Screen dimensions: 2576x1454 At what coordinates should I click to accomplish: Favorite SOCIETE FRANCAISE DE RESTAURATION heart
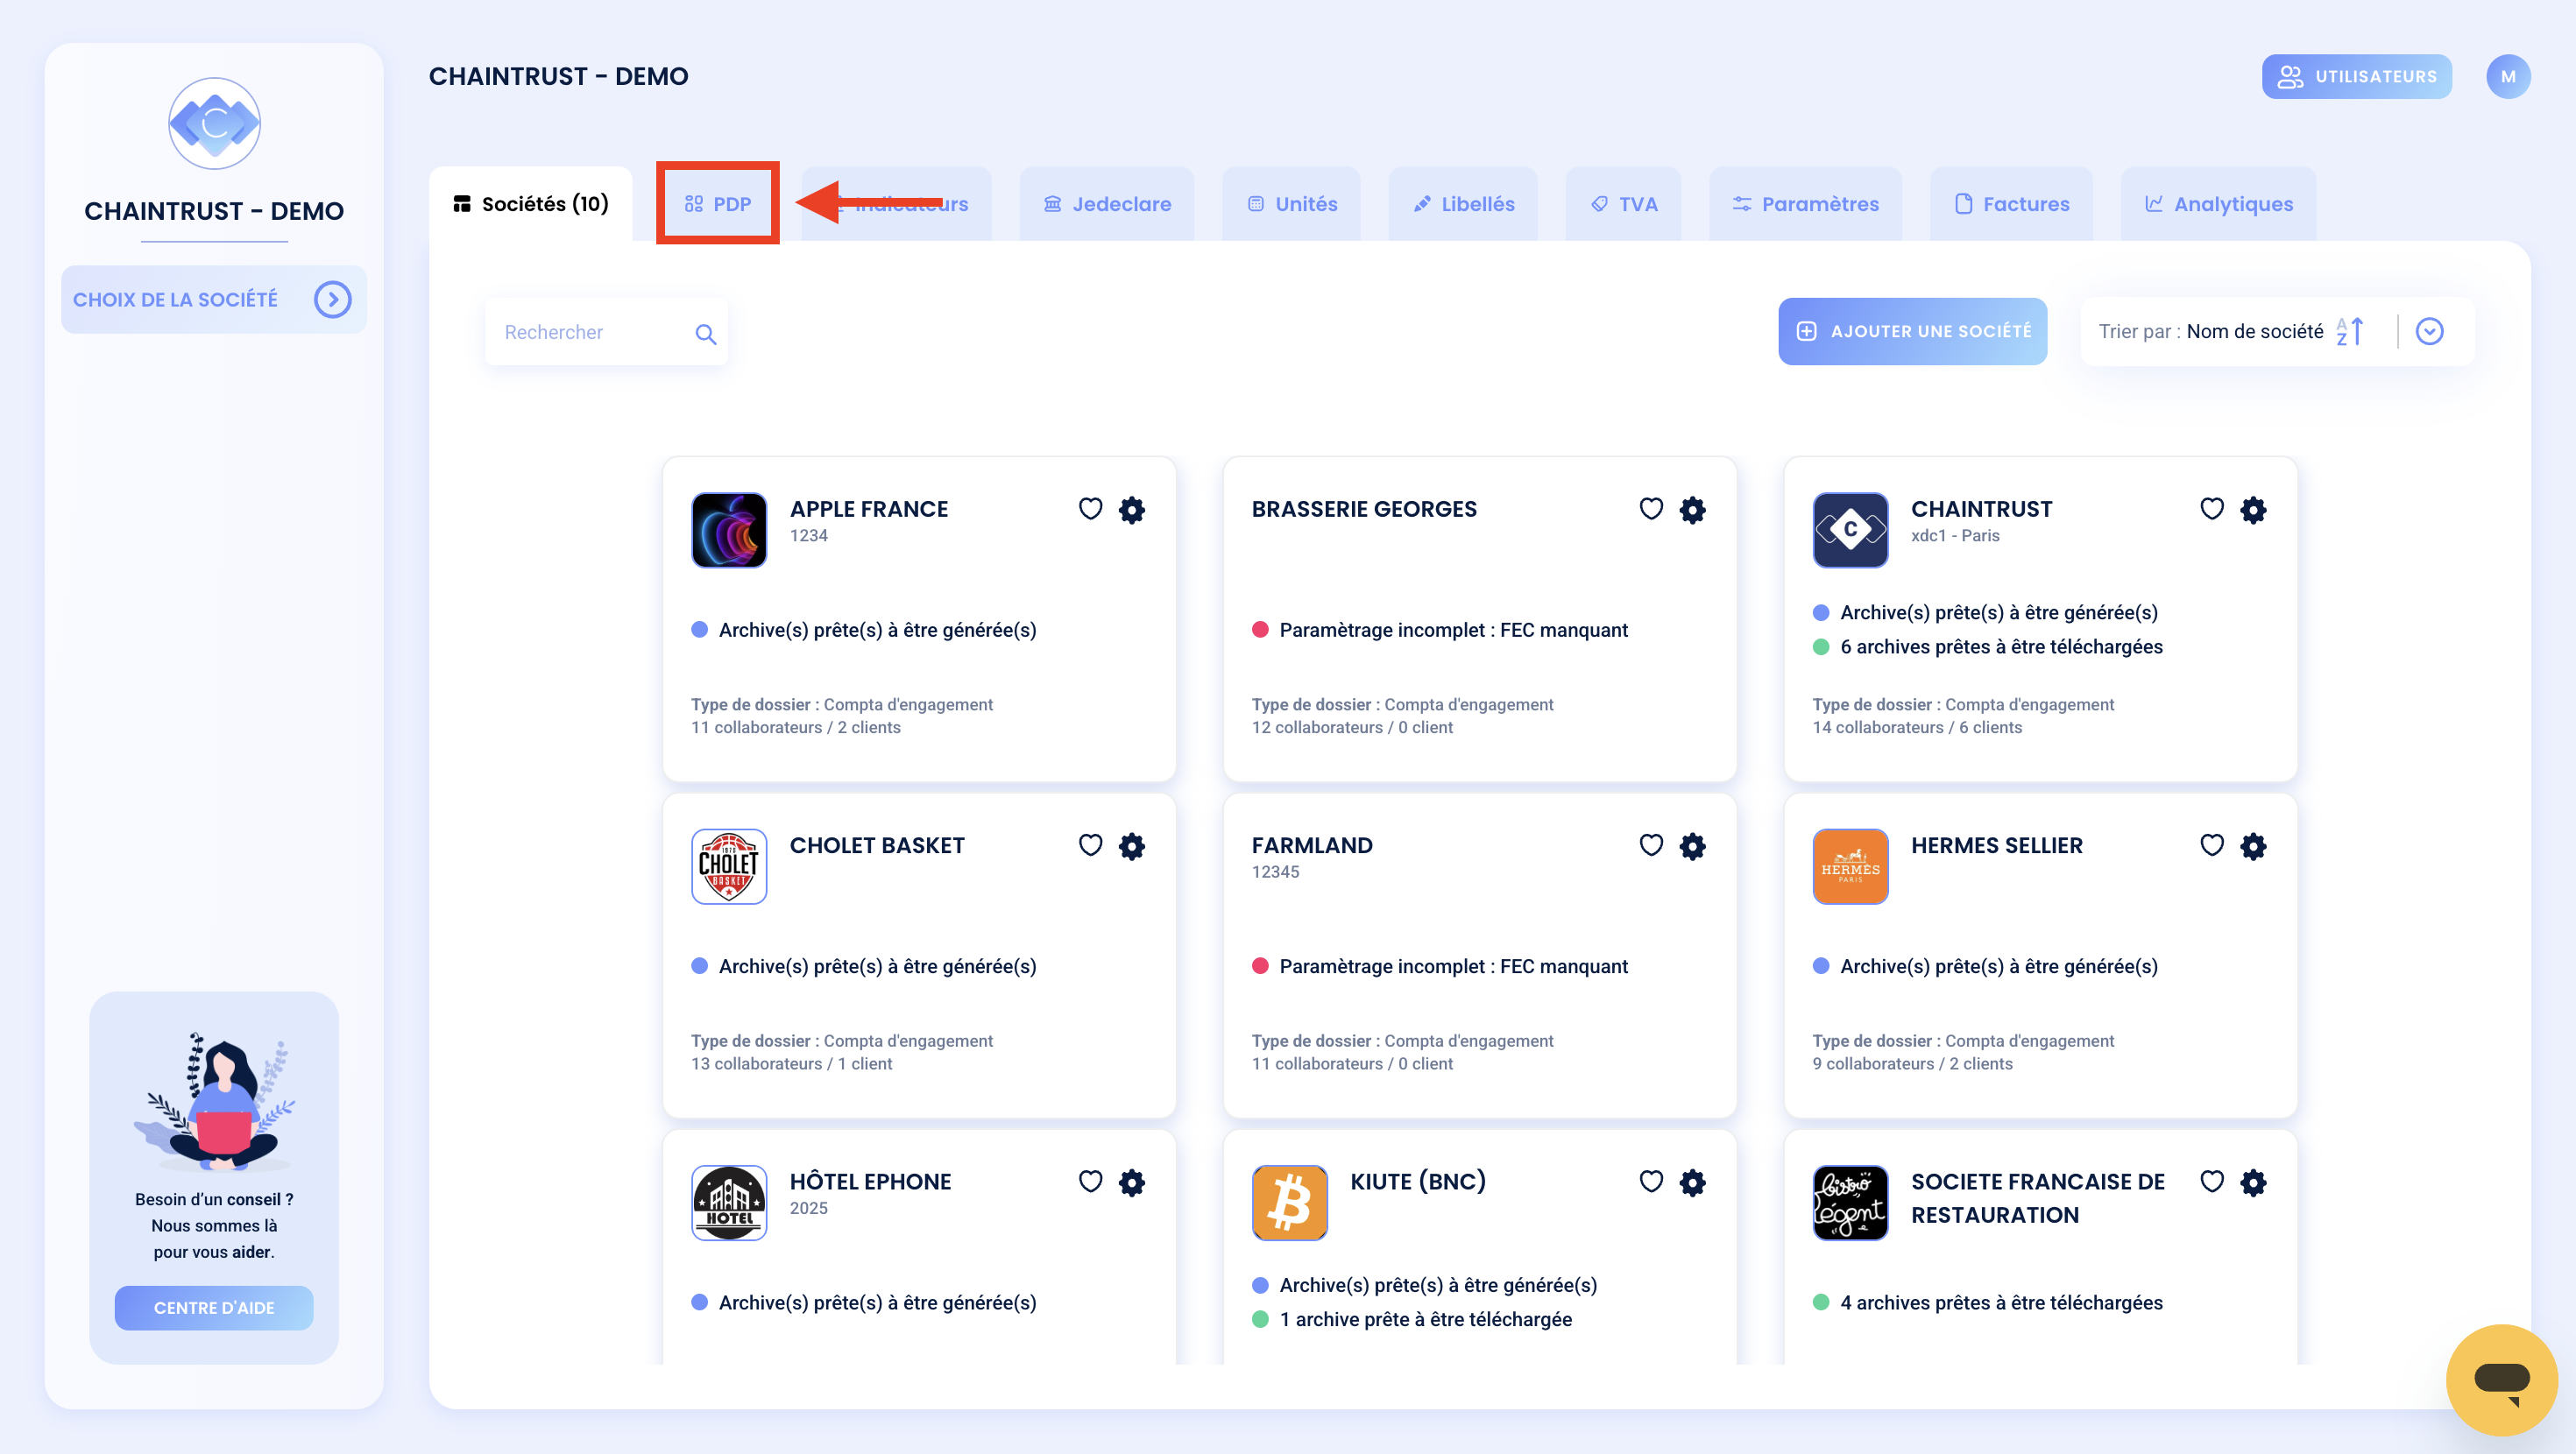pyautogui.click(x=2212, y=1181)
